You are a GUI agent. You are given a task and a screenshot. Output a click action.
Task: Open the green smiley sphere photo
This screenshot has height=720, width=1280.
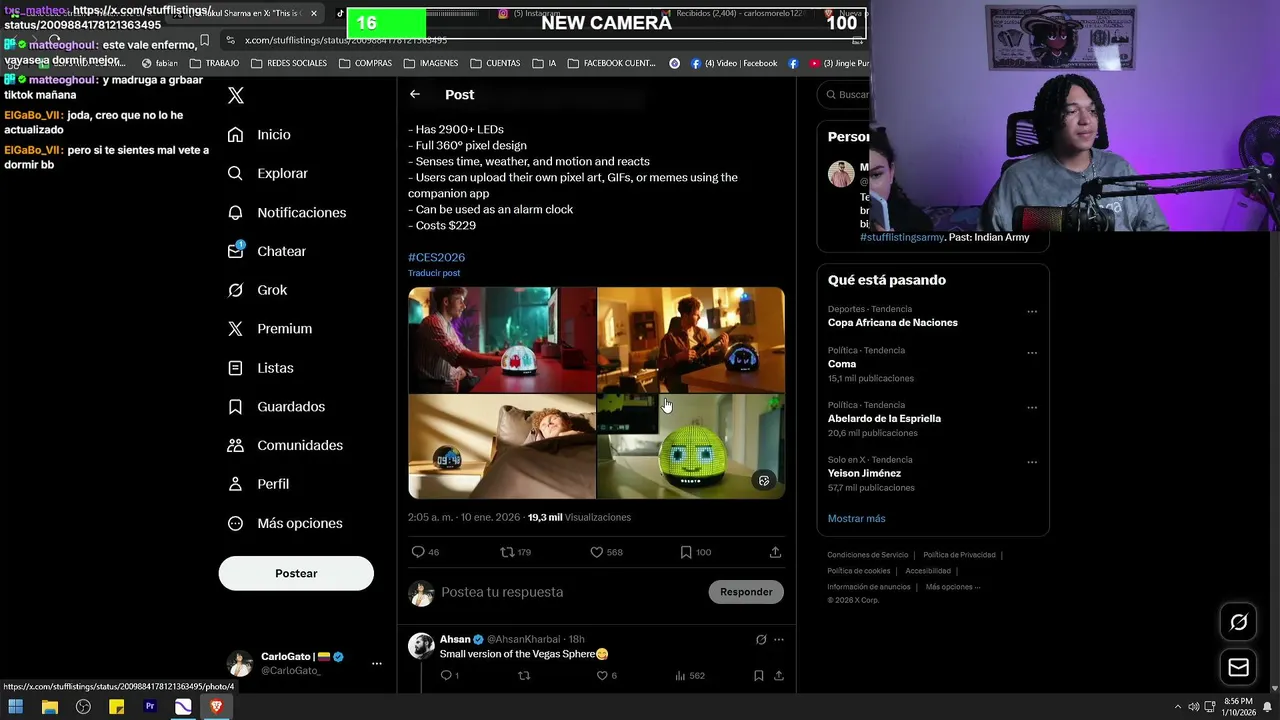coord(691,446)
